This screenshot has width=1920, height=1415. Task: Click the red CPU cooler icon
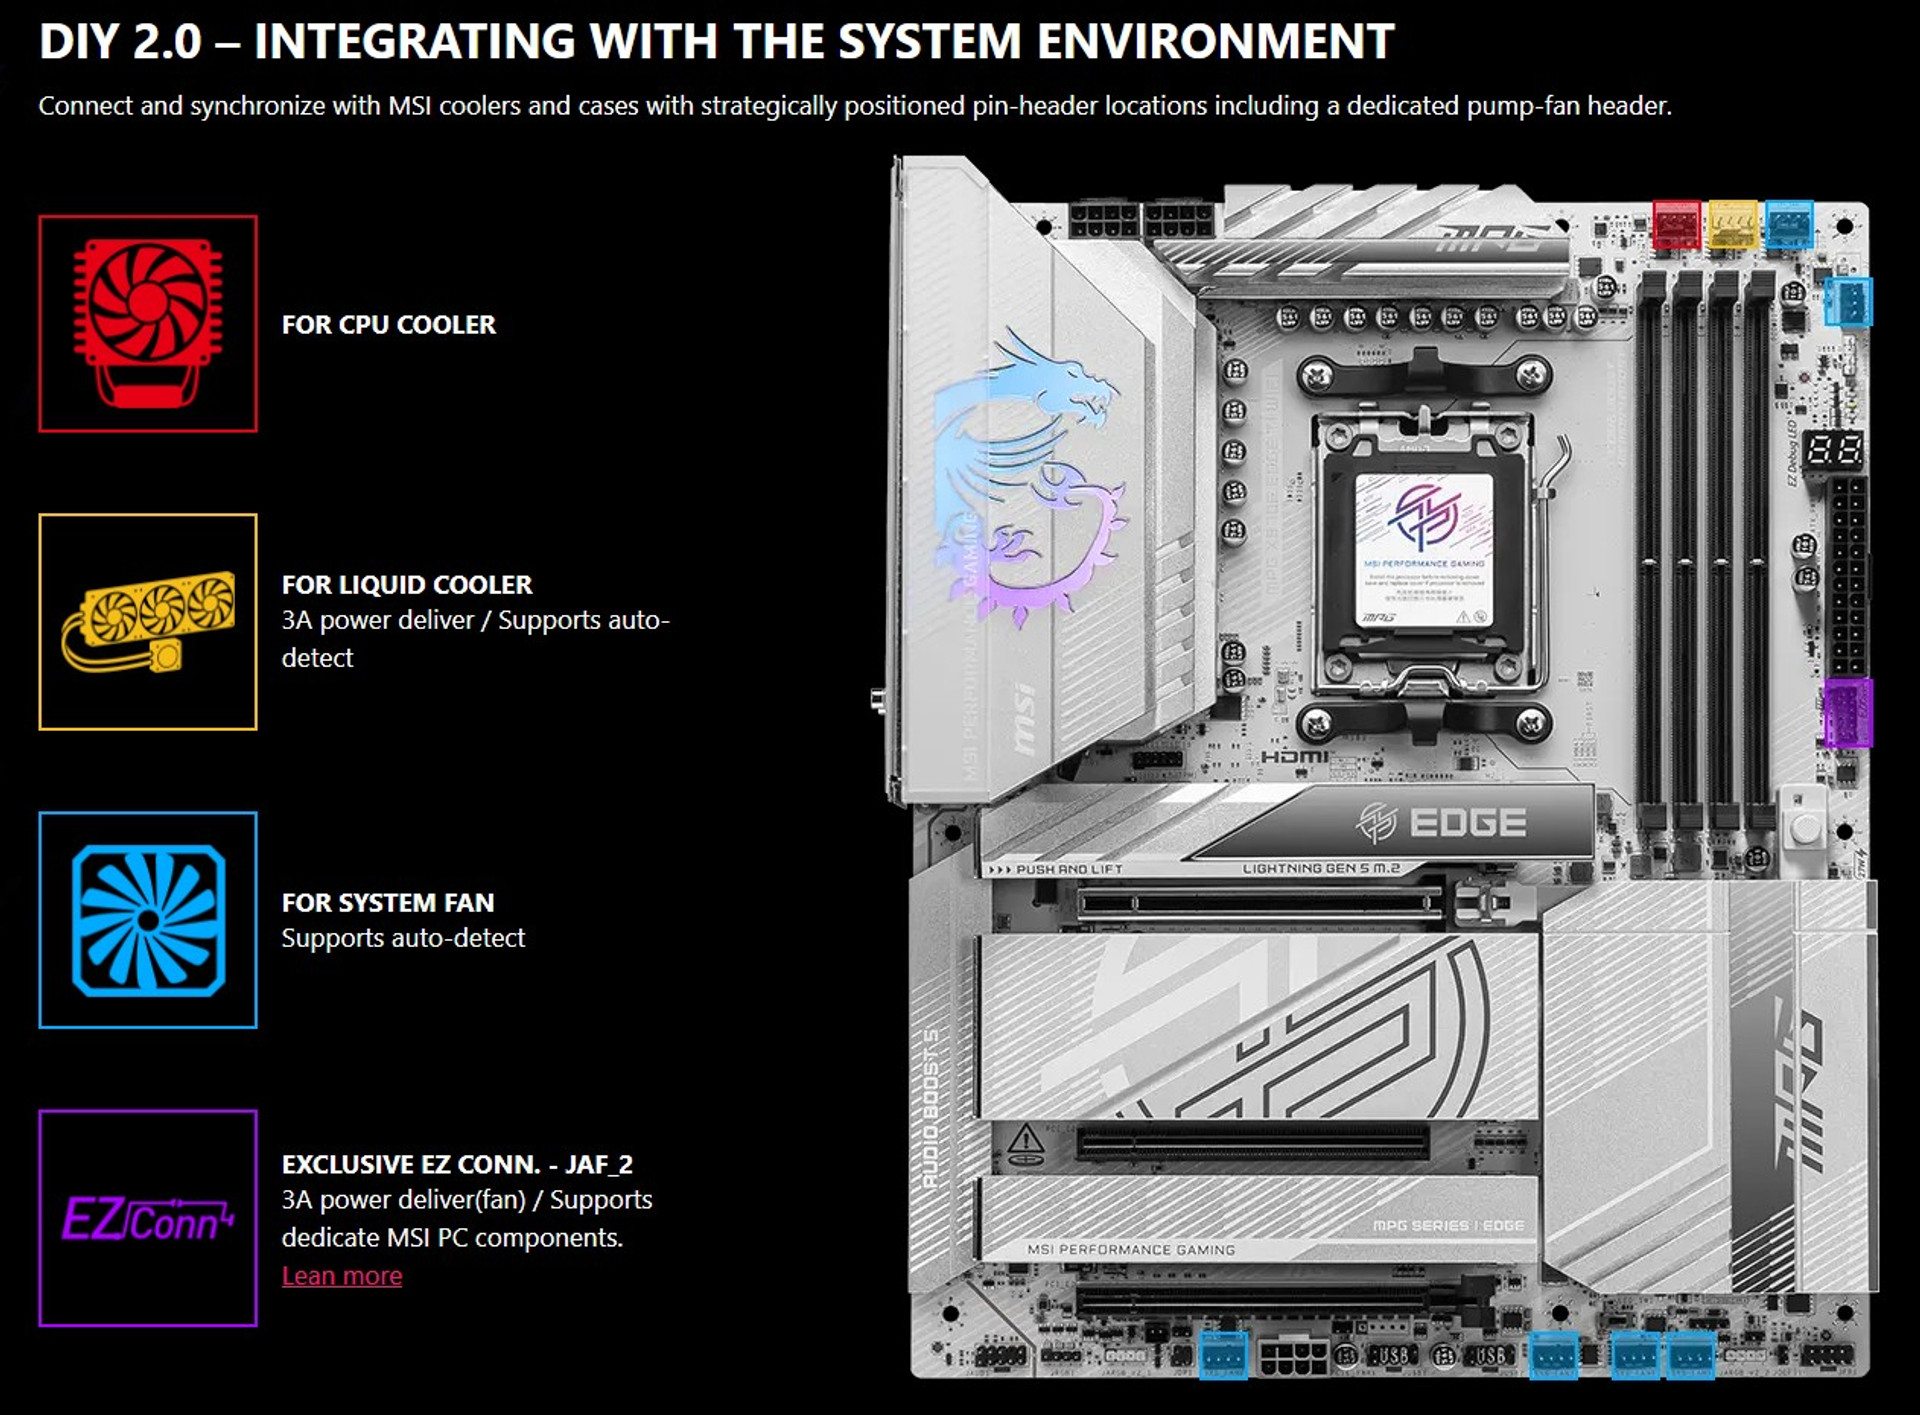coord(148,324)
